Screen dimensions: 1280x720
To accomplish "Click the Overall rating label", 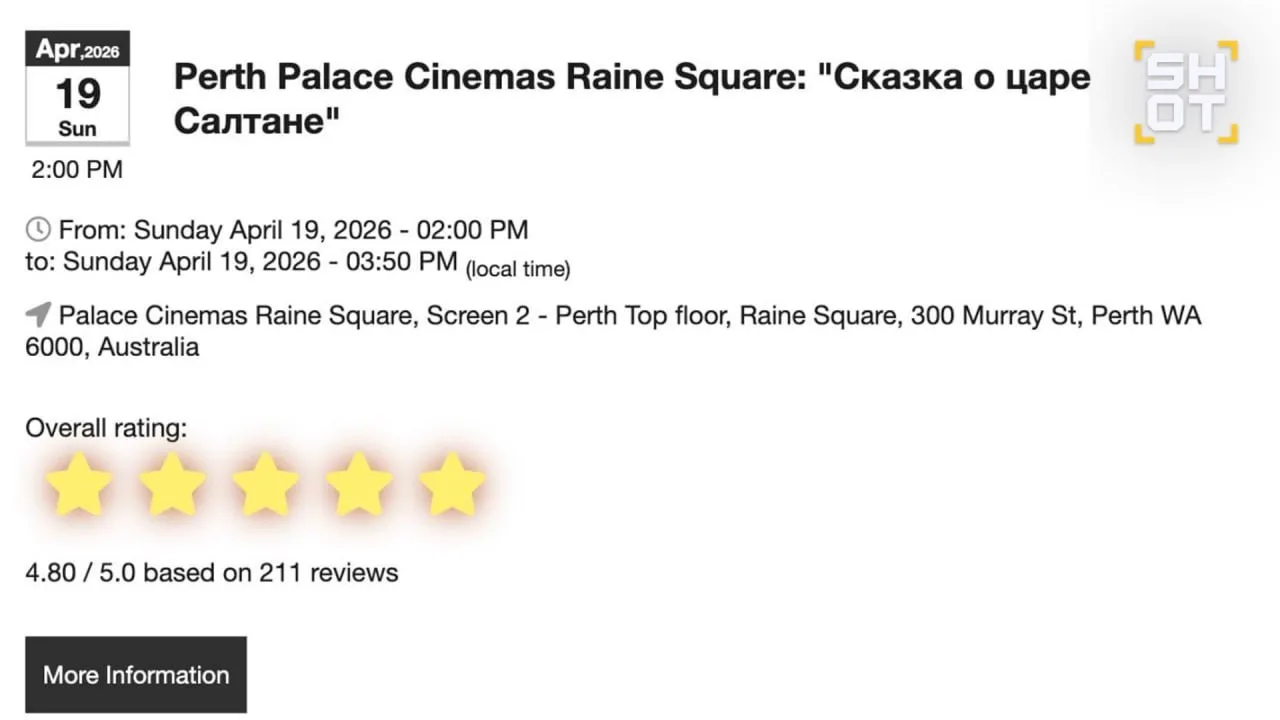I will (x=106, y=428).
